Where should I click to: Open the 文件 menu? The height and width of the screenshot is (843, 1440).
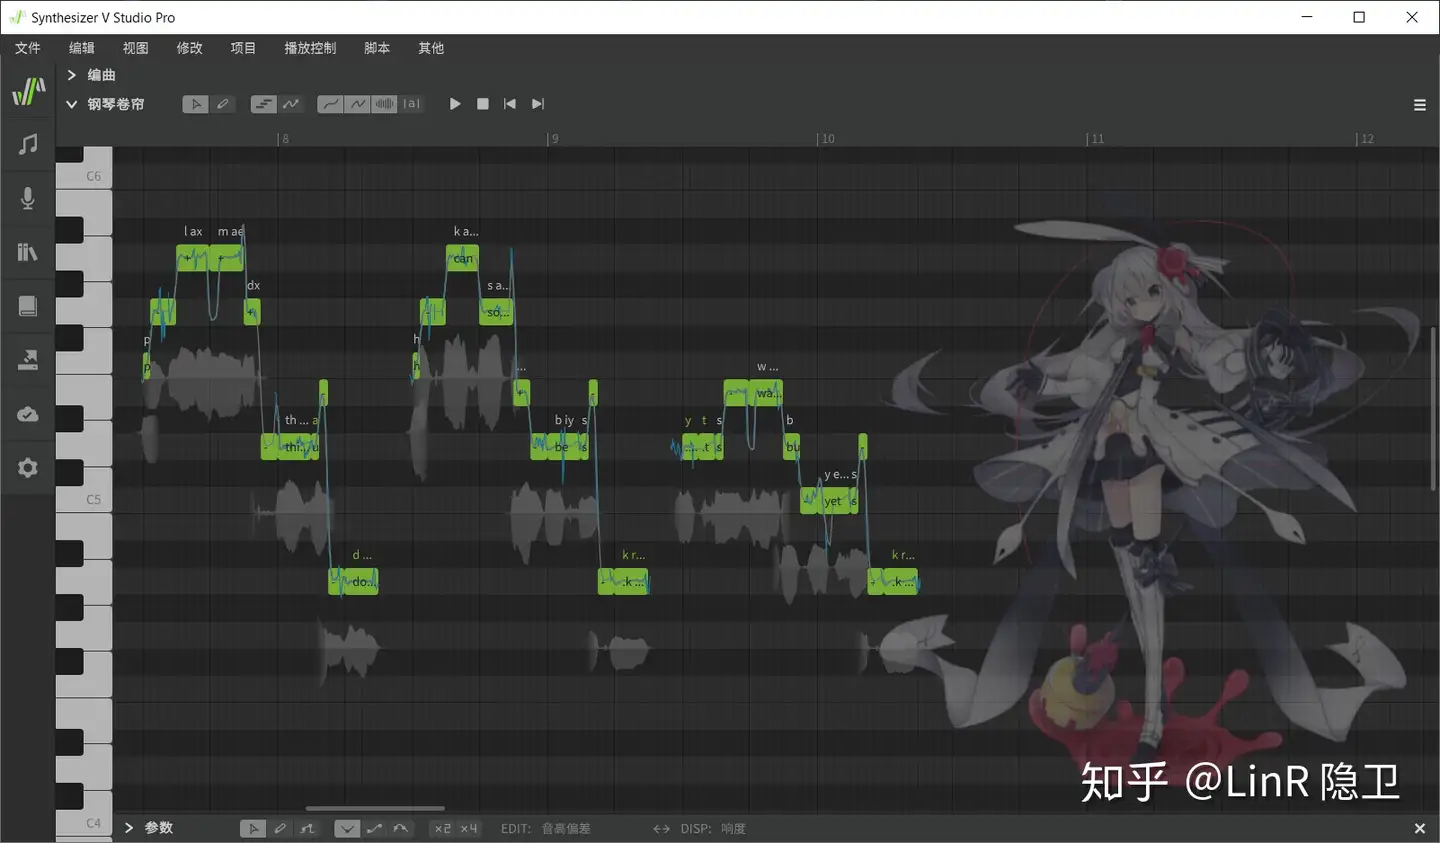pos(28,48)
